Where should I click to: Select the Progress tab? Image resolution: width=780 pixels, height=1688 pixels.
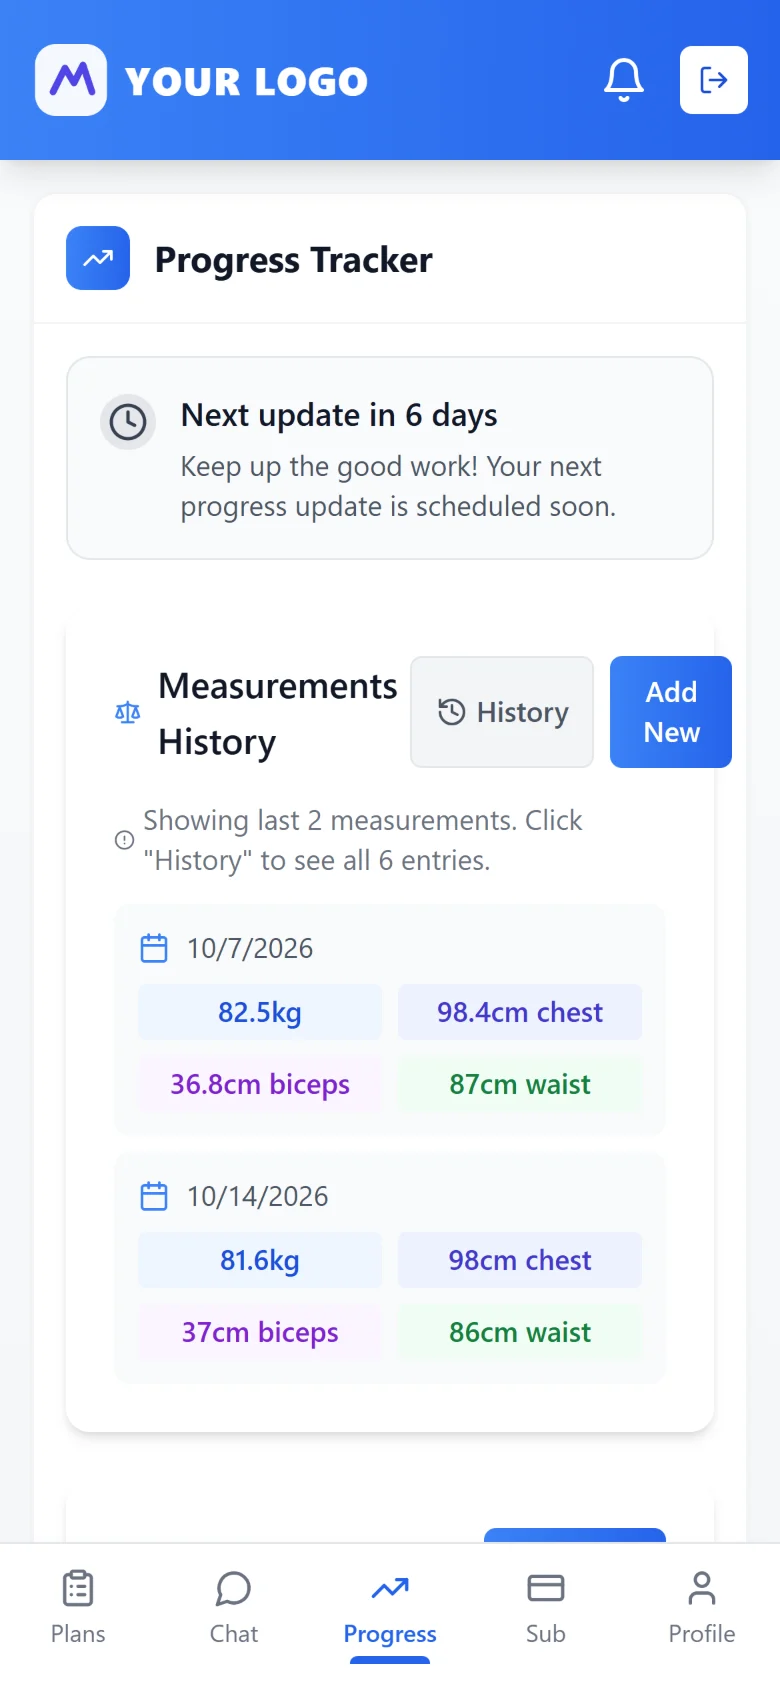pos(390,1608)
